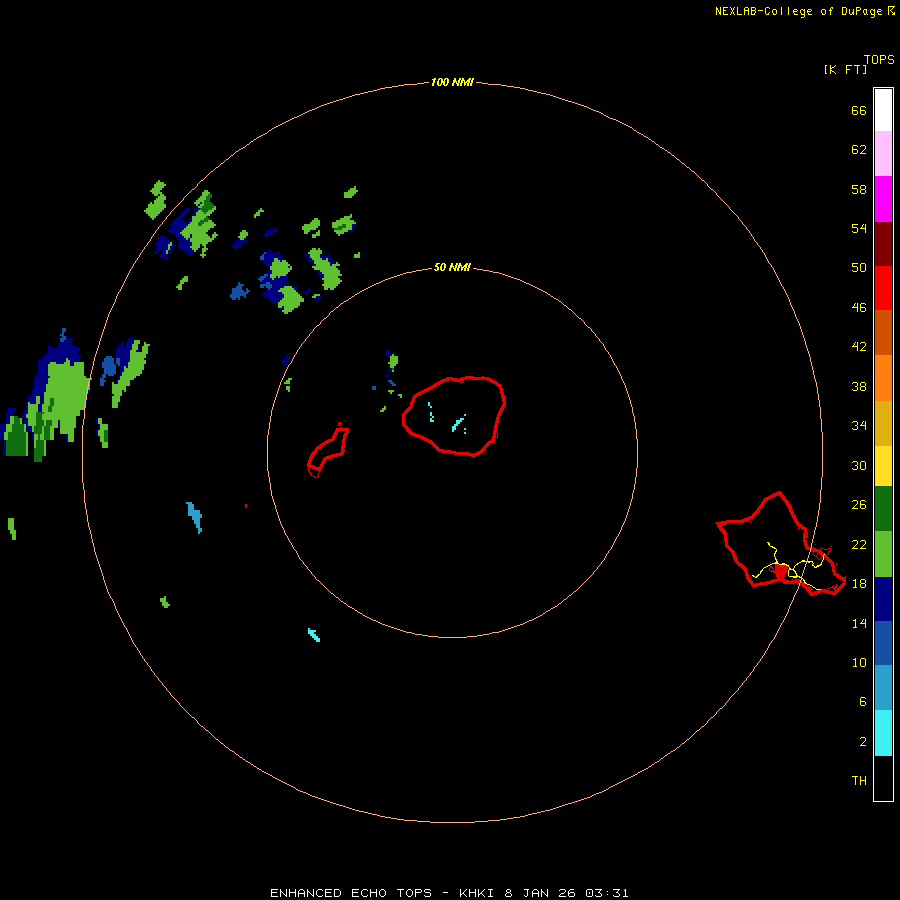Click the magenta 58 kft legend swatch
Viewport: 900px width, 900px height.
point(883,199)
